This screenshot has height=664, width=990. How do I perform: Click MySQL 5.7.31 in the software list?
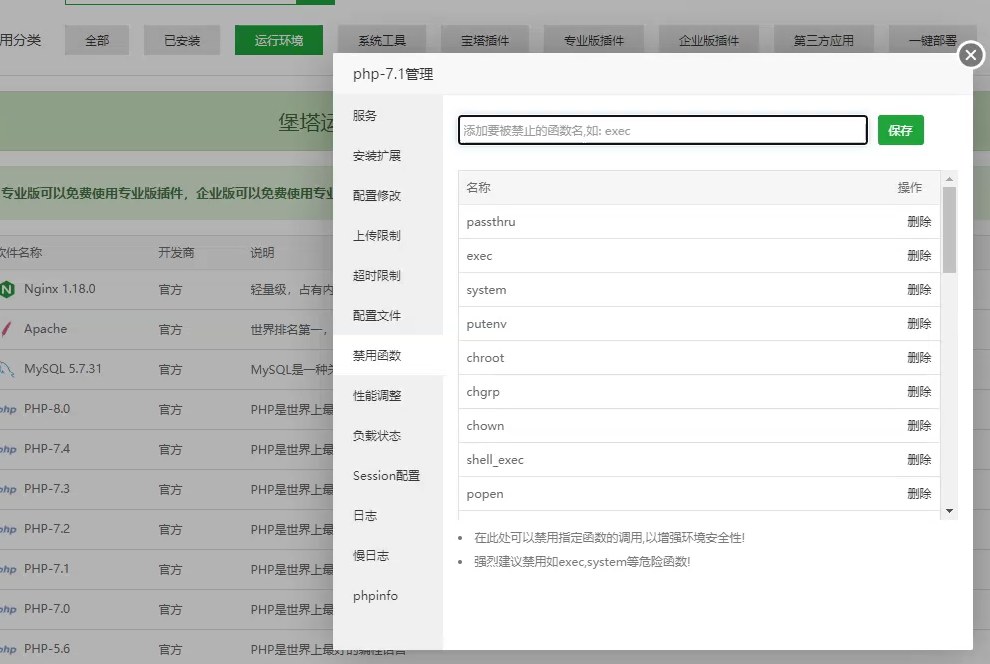coord(63,369)
